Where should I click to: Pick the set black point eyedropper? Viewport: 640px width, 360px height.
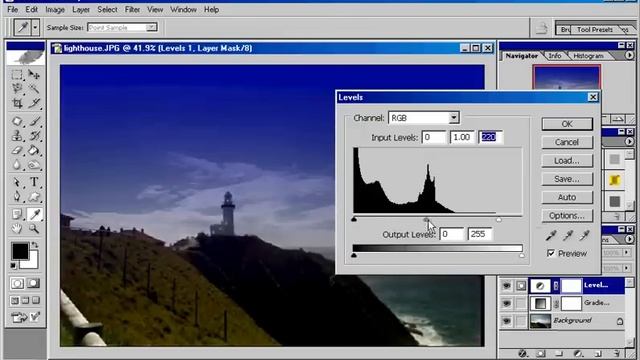coord(551,235)
